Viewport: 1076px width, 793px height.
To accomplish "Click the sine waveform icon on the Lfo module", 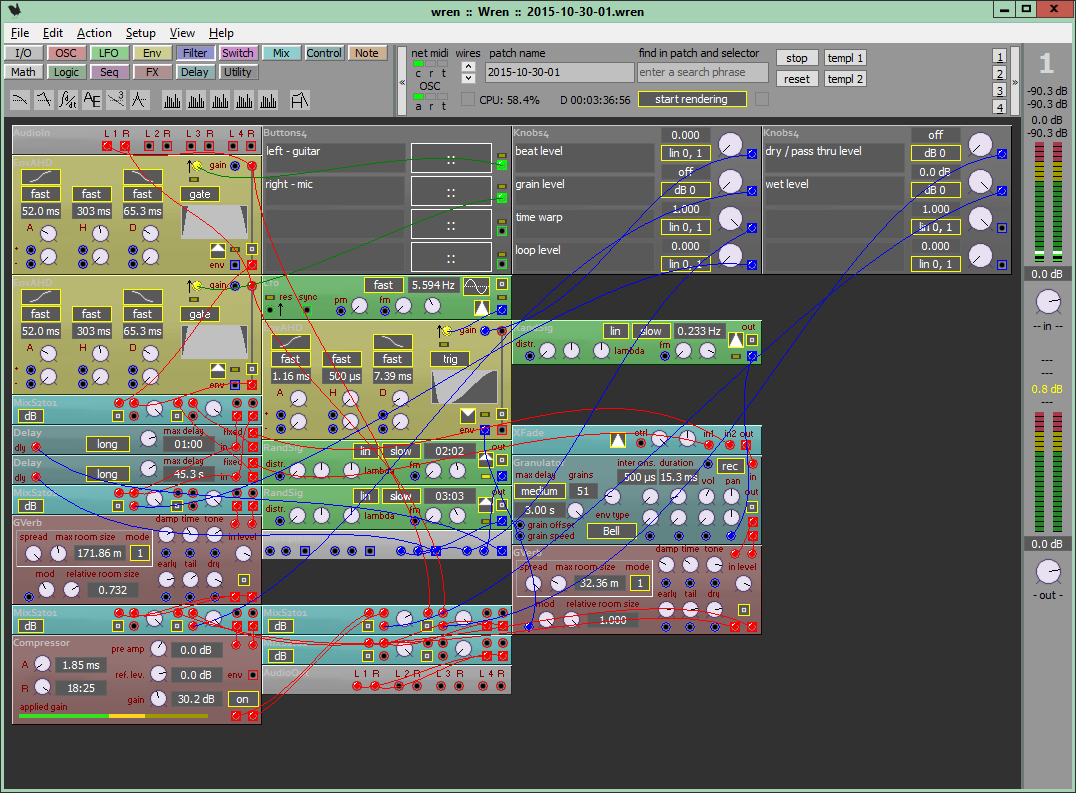I will 476,285.
